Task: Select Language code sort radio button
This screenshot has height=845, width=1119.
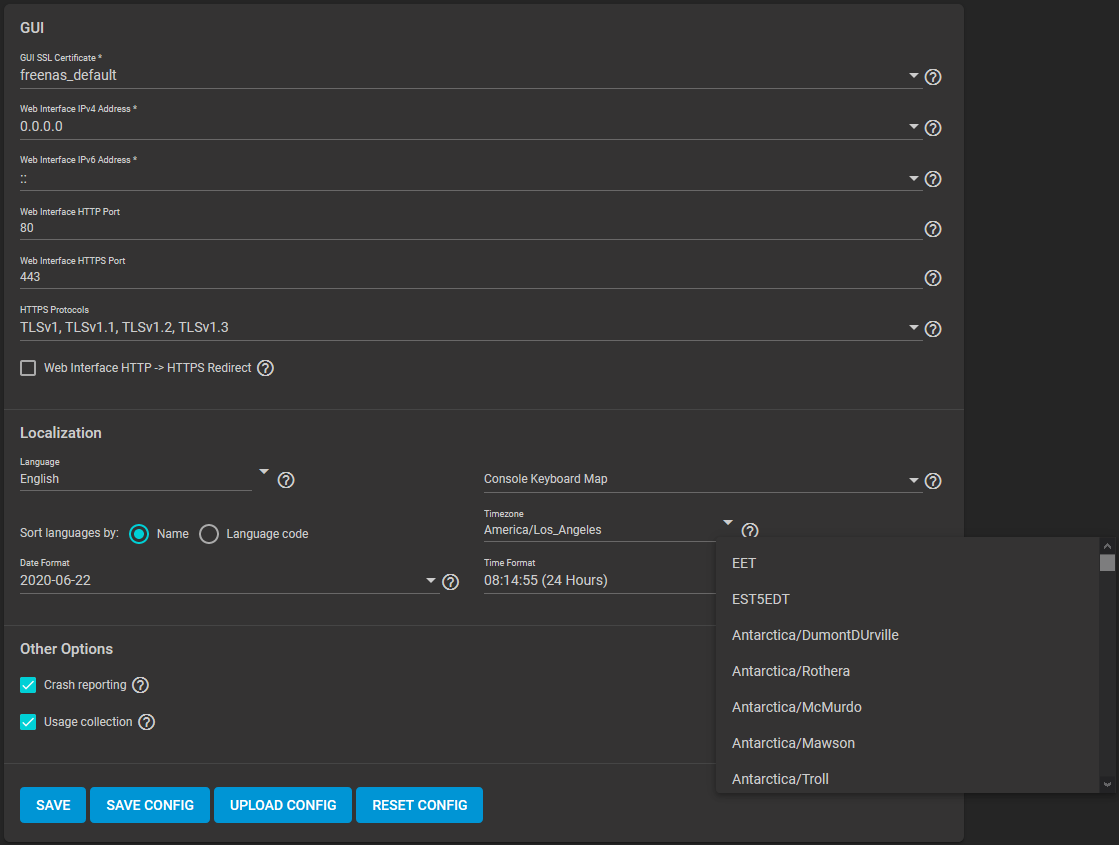Action: click(x=209, y=534)
